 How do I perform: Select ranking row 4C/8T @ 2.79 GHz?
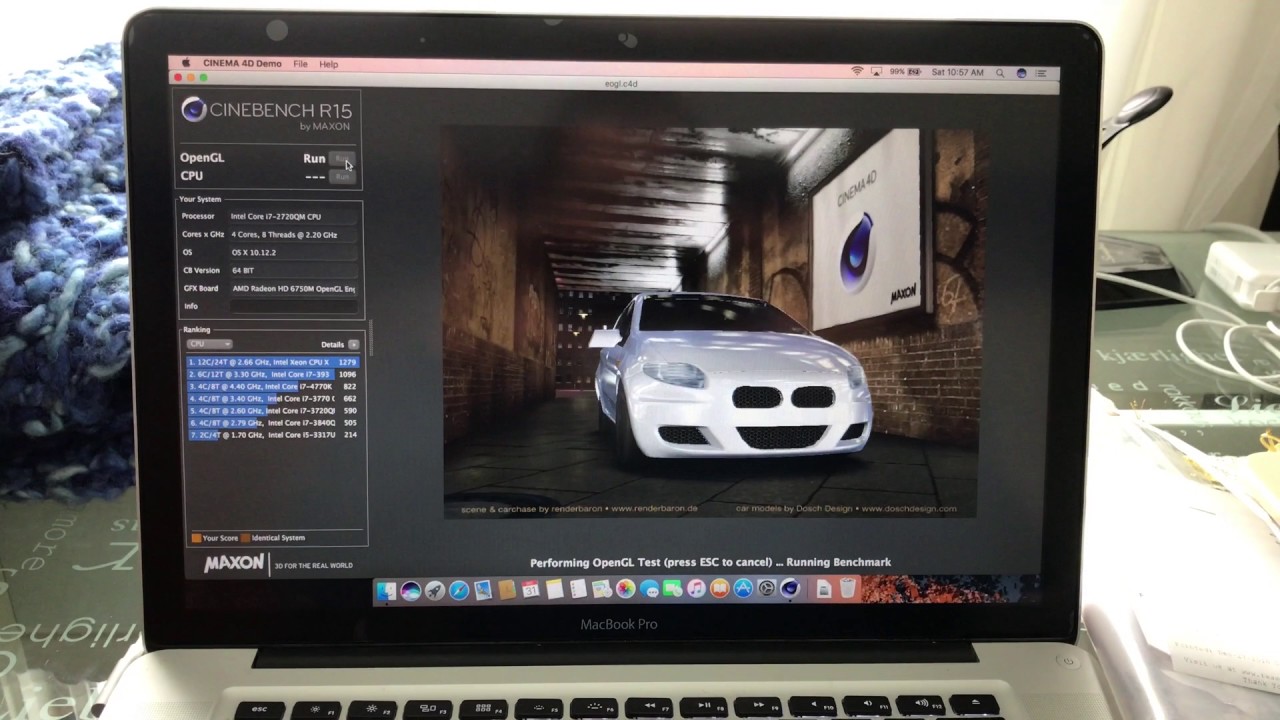tap(272, 423)
